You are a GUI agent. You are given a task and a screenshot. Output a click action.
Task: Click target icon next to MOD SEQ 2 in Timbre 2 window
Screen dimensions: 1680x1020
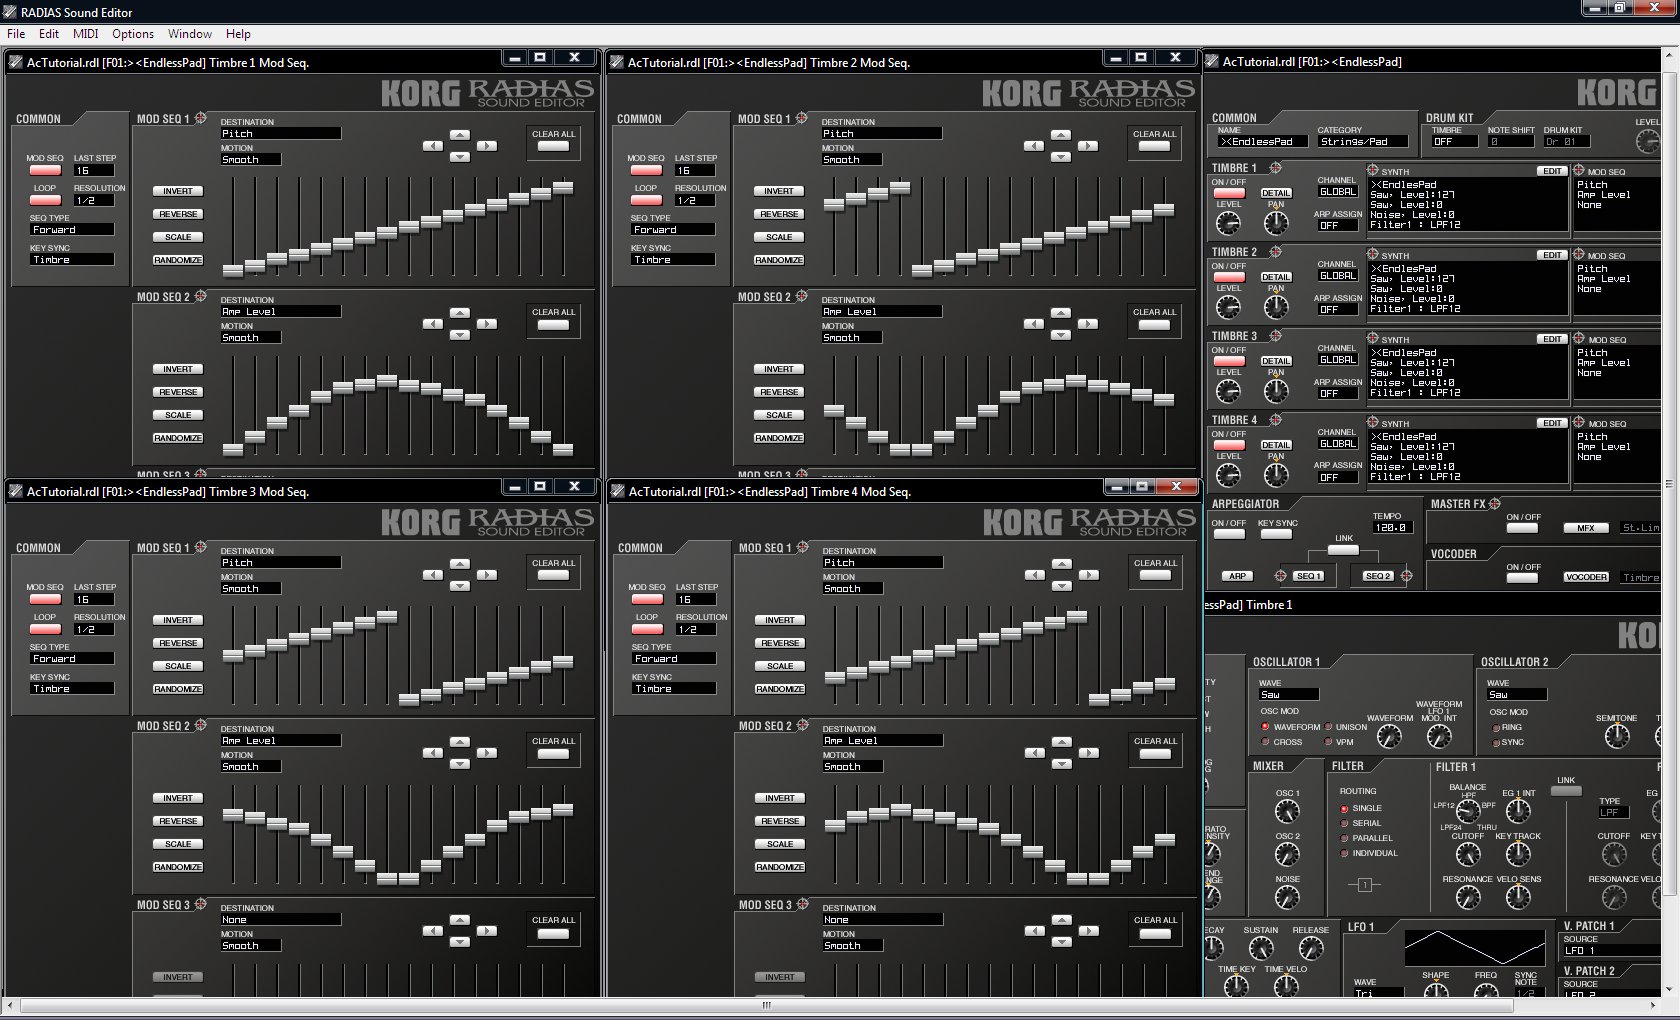801,296
